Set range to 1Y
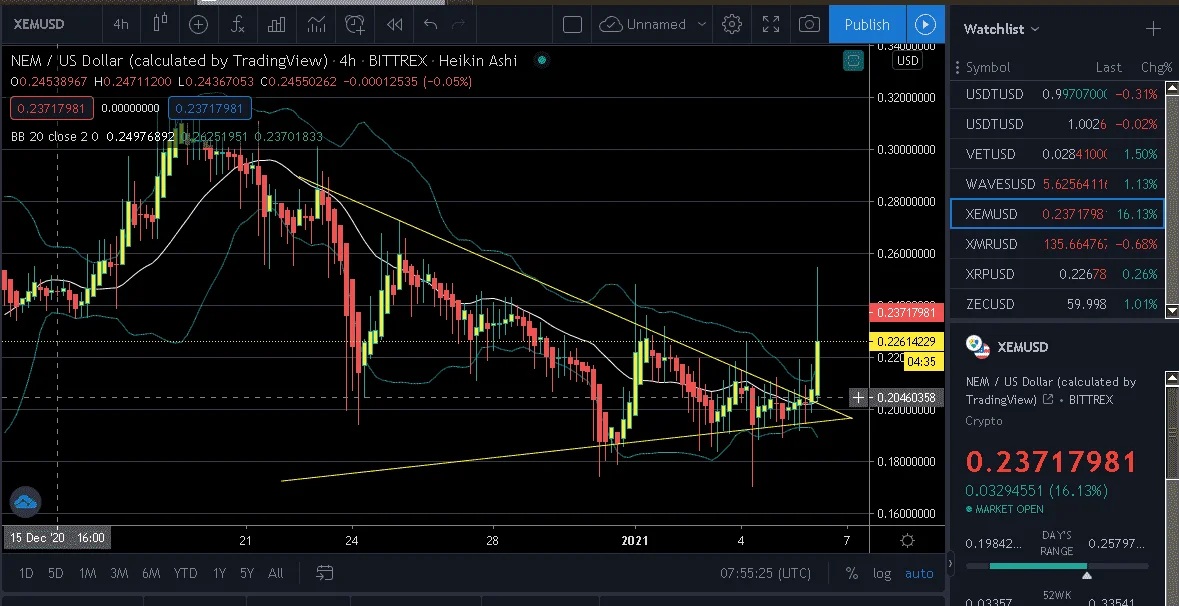1179x606 pixels. click(x=219, y=573)
